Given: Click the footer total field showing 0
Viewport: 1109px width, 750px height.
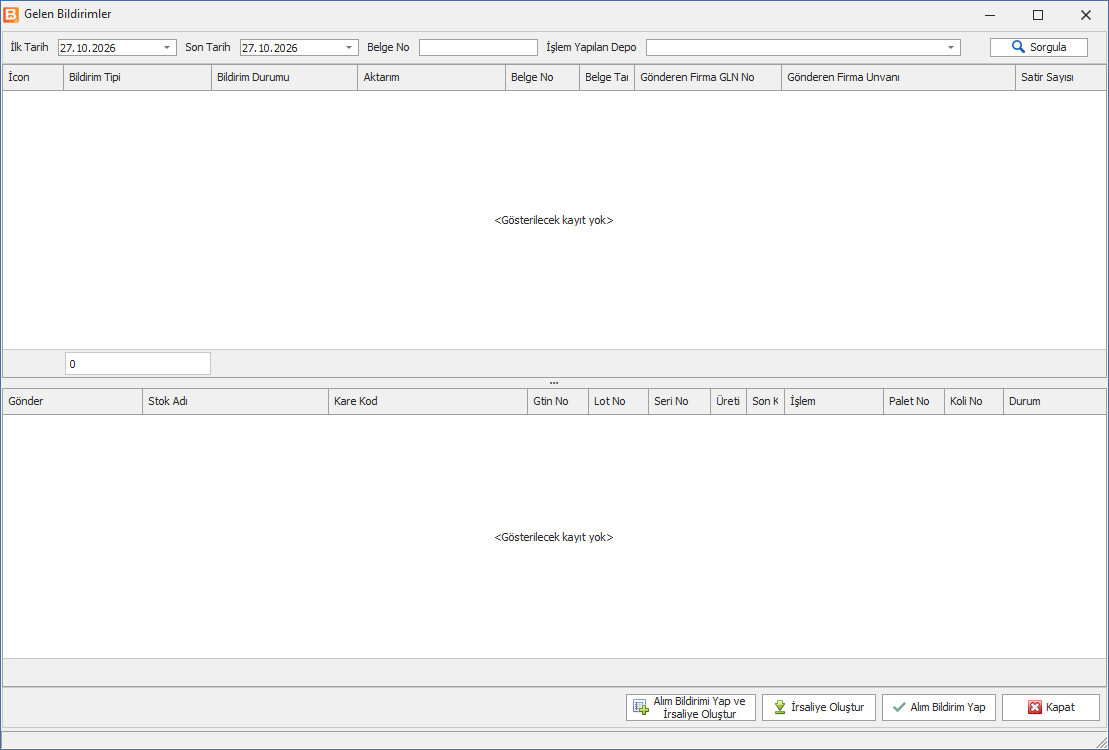Looking at the screenshot, I should click(x=138, y=364).
